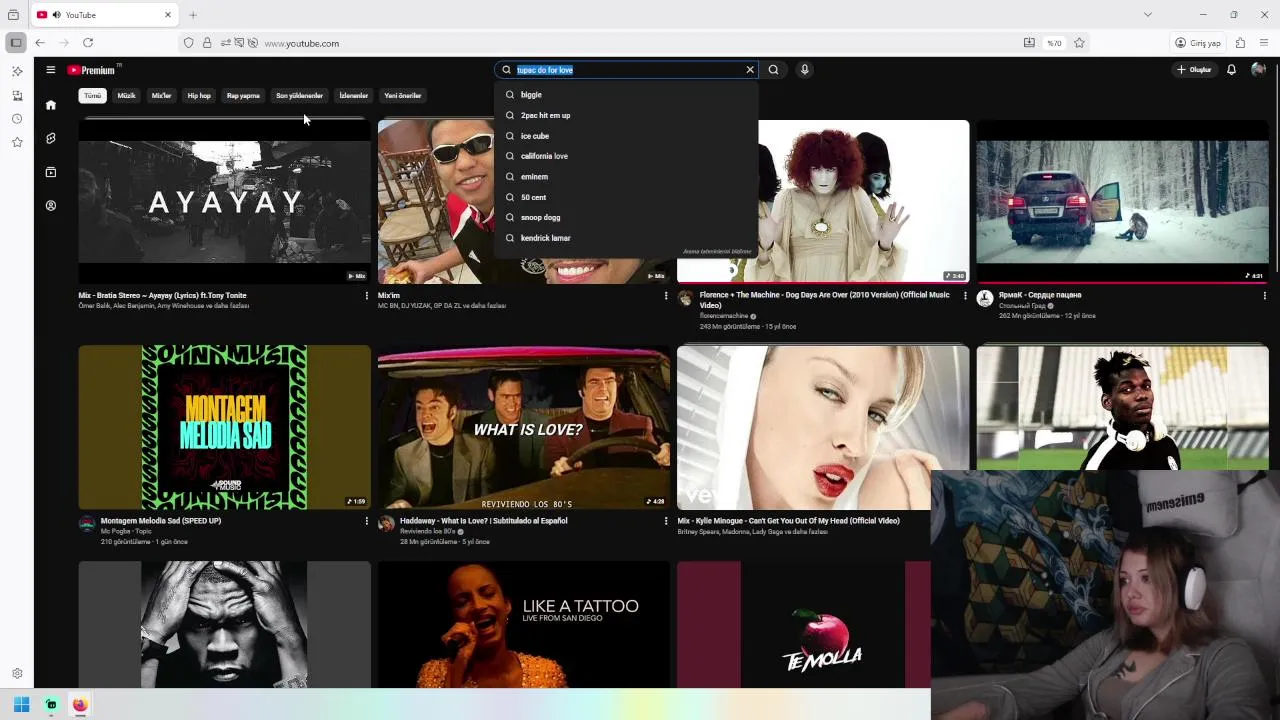Viewport: 1280px width, 720px height.
Task: Click the Giriş yap sign-in button
Action: pos(1198,43)
